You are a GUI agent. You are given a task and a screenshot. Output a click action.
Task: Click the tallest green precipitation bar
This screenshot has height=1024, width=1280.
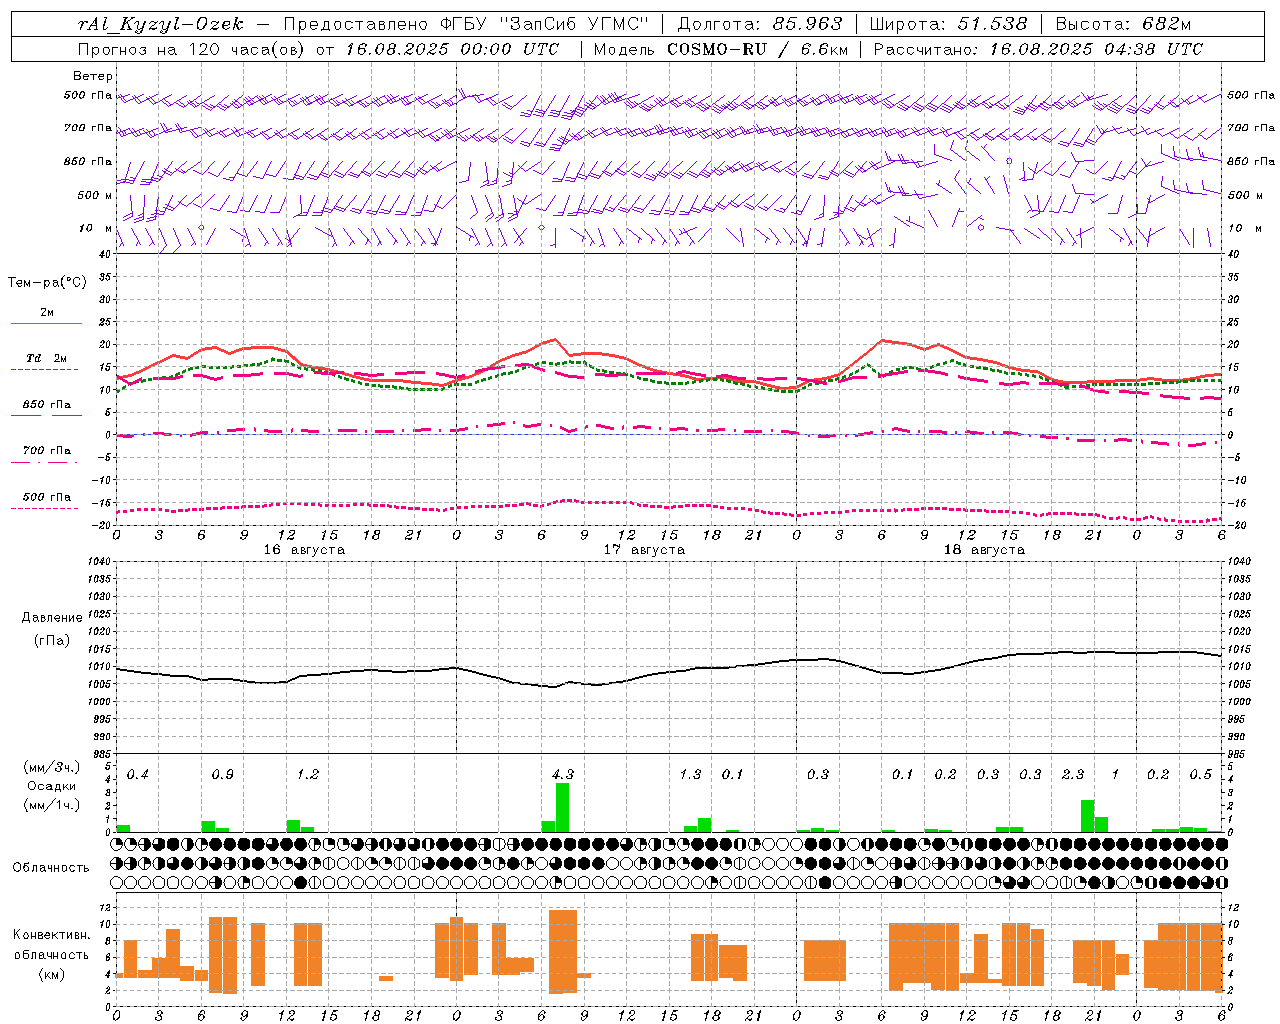pyautogui.click(x=563, y=807)
